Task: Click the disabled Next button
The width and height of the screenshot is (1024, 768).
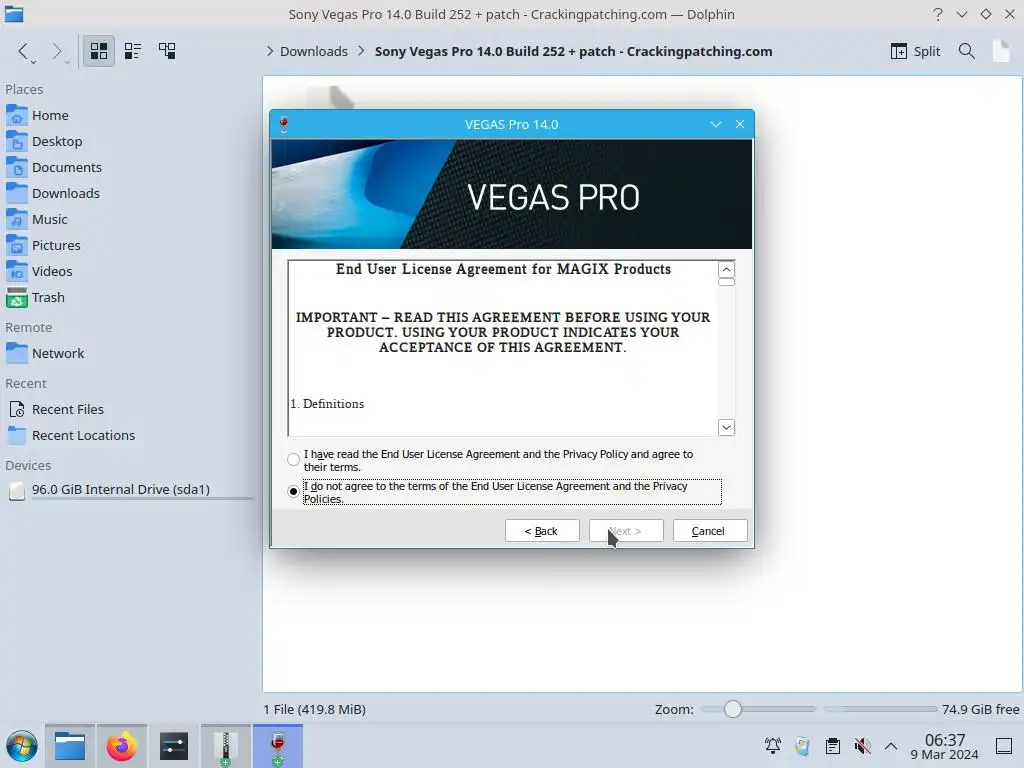Action: [626, 531]
